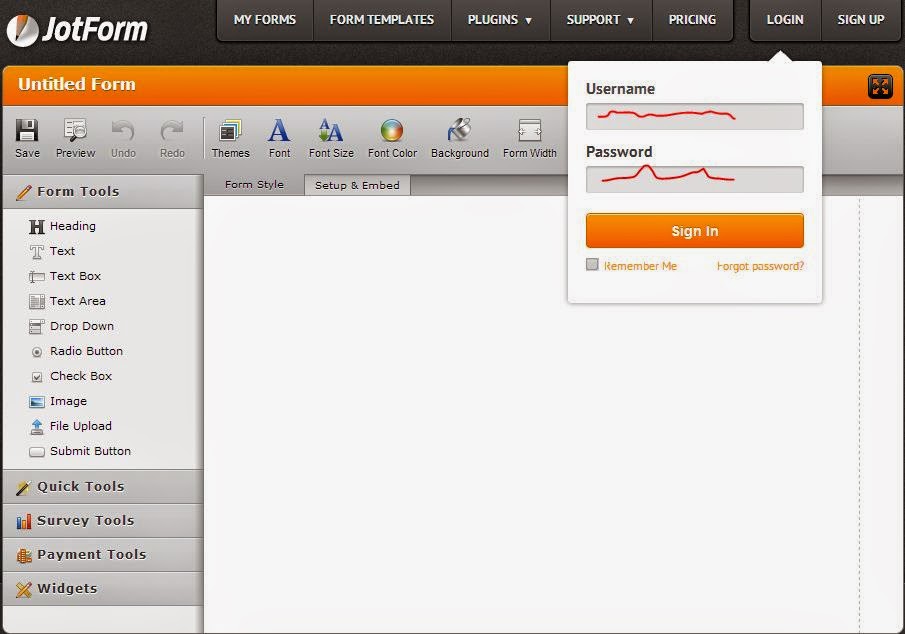The image size is (905, 634).
Task: Click the JotForm logo
Action: click(x=77, y=29)
